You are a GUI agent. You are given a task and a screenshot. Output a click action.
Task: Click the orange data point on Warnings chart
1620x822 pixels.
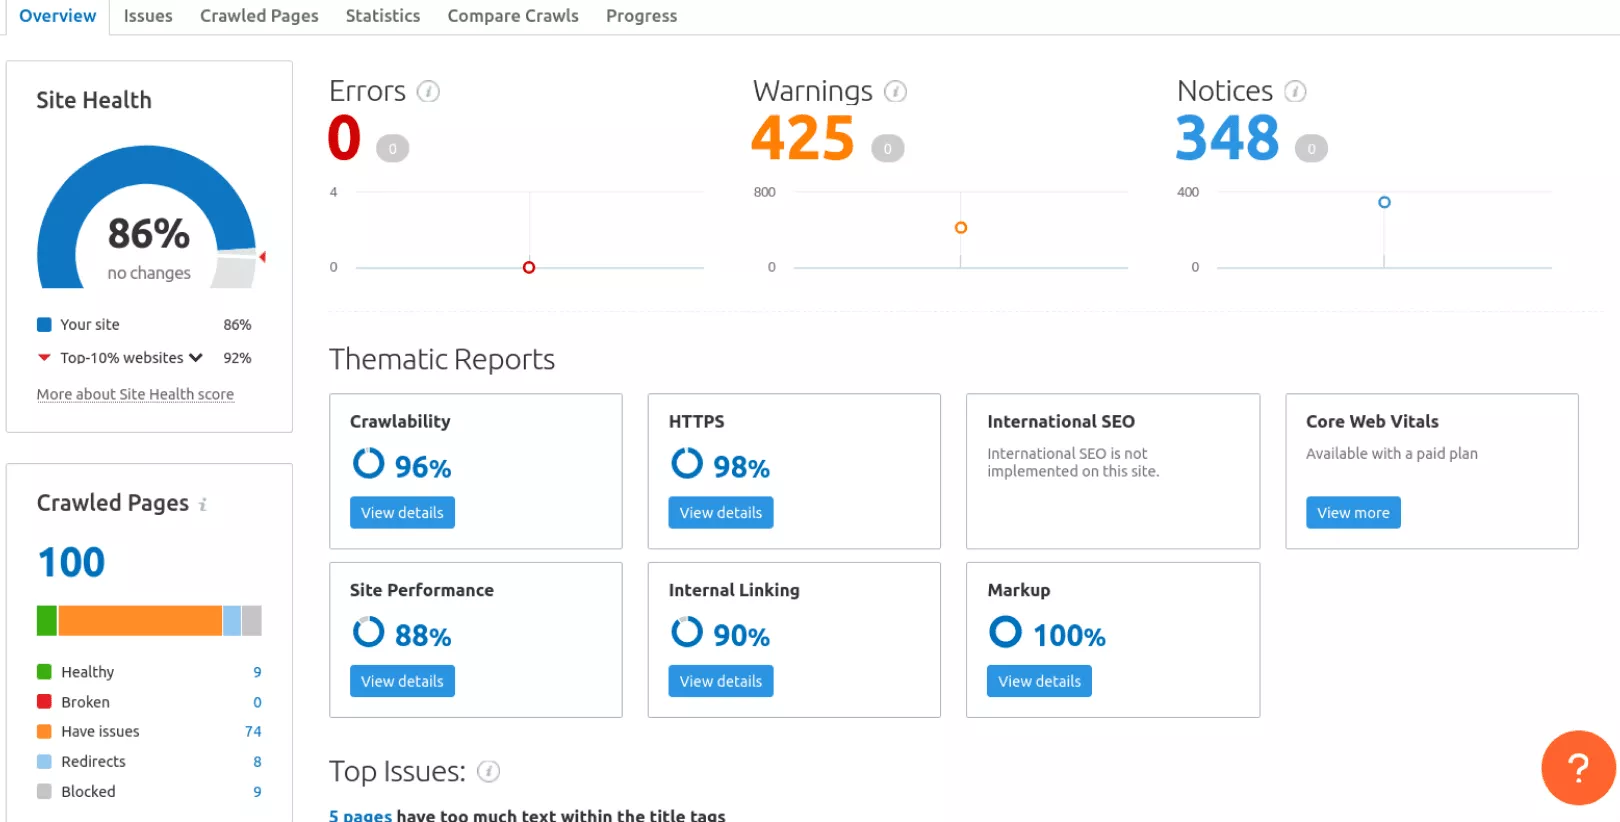pos(961,228)
